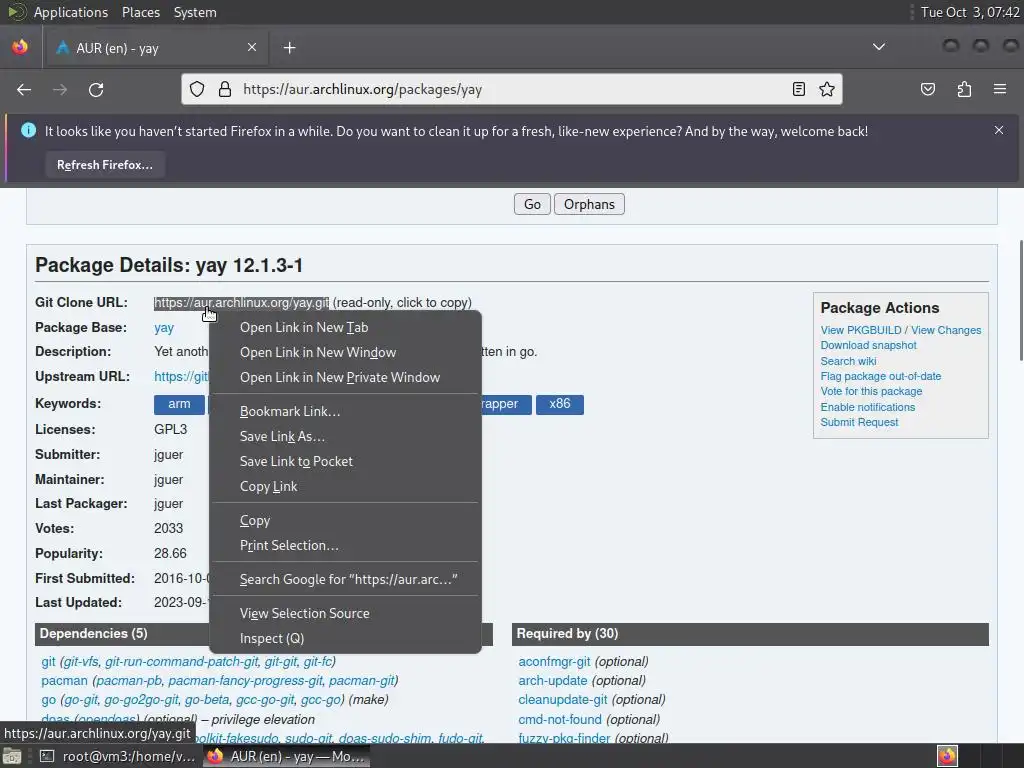Click the git dependency link
1024x768 pixels.
tap(48, 662)
